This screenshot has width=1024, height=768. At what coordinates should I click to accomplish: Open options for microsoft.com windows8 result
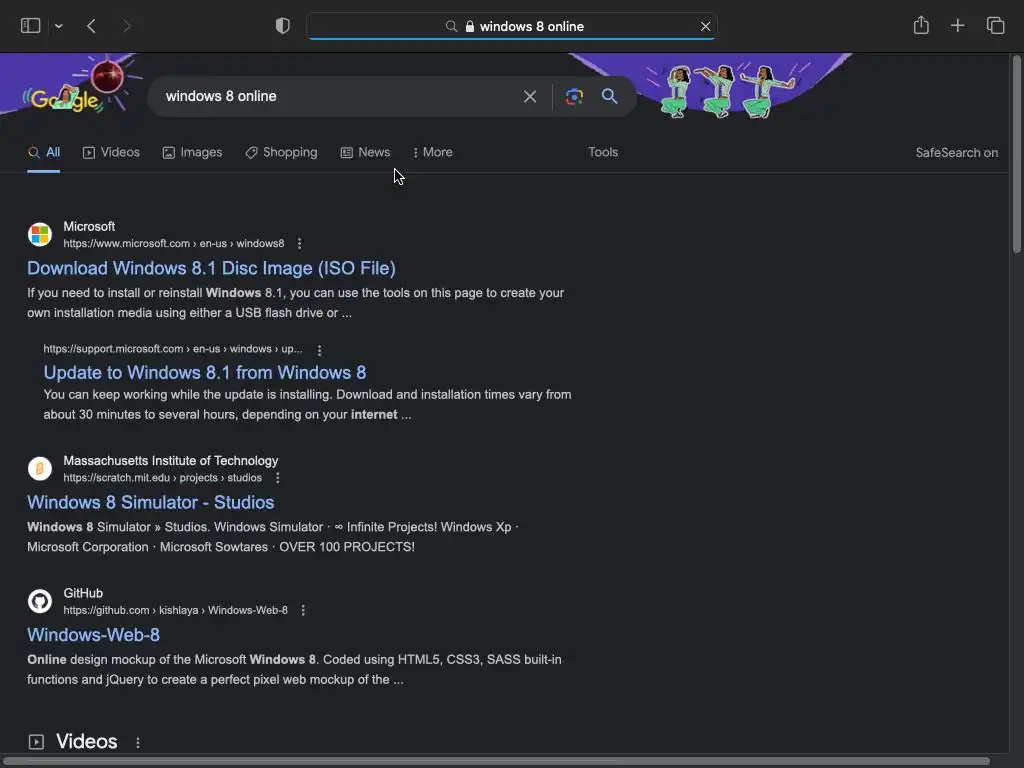click(x=299, y=244)
